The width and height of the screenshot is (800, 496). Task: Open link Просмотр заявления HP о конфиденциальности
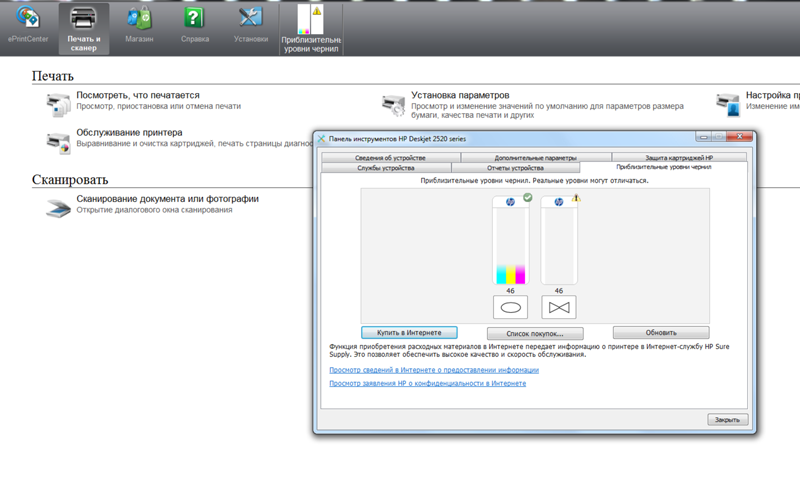point(428,383)
